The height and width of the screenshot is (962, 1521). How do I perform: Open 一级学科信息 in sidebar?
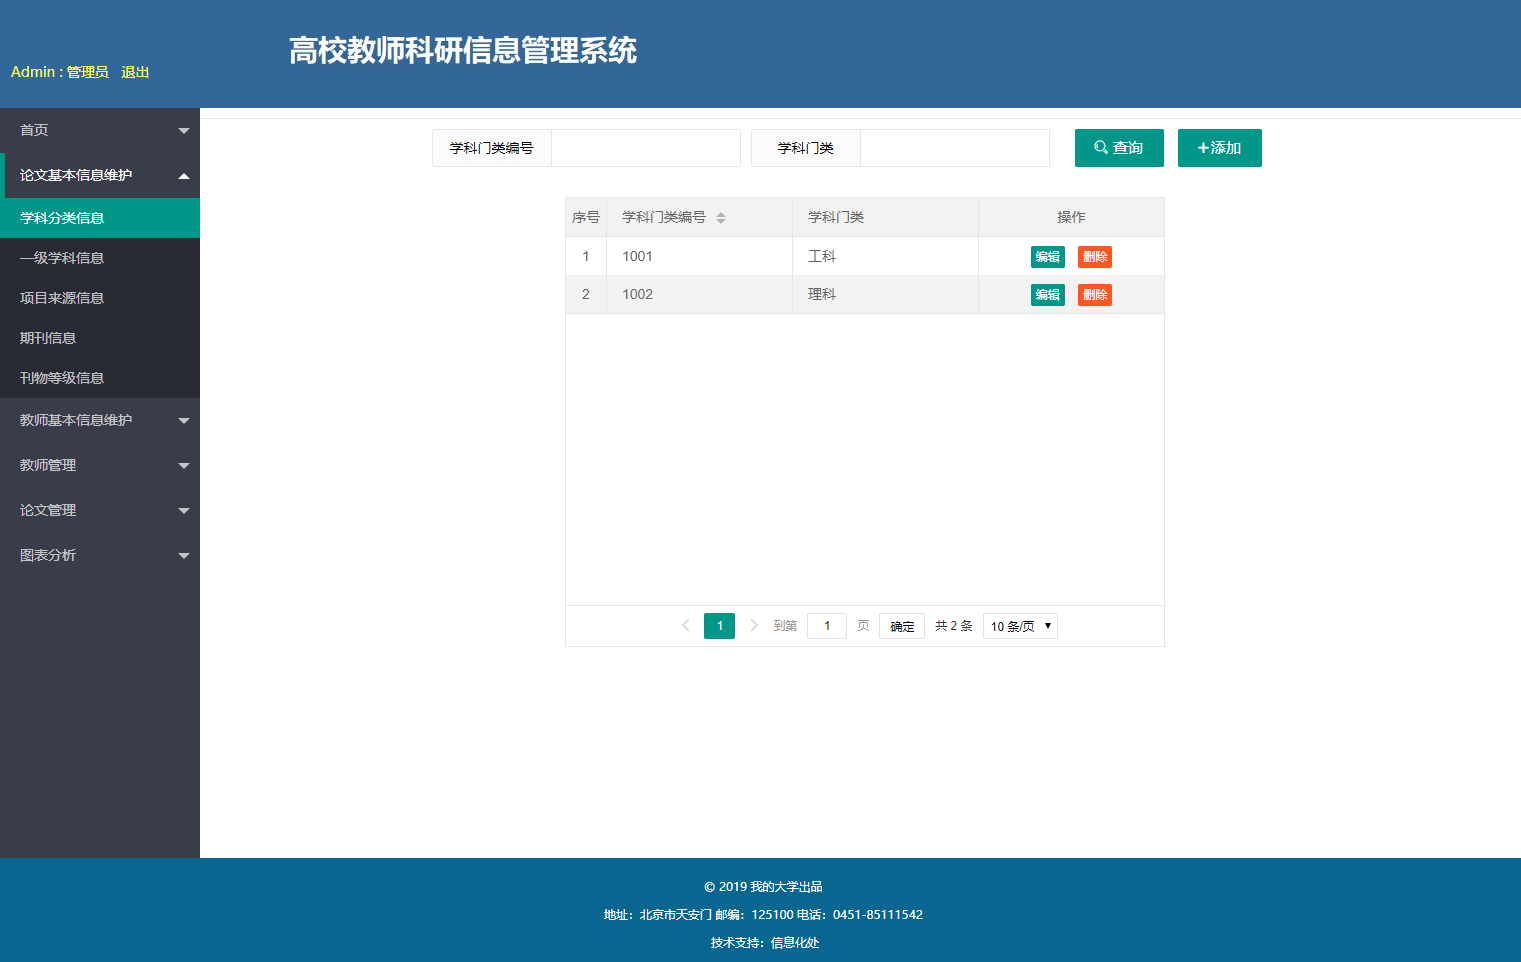62,258
